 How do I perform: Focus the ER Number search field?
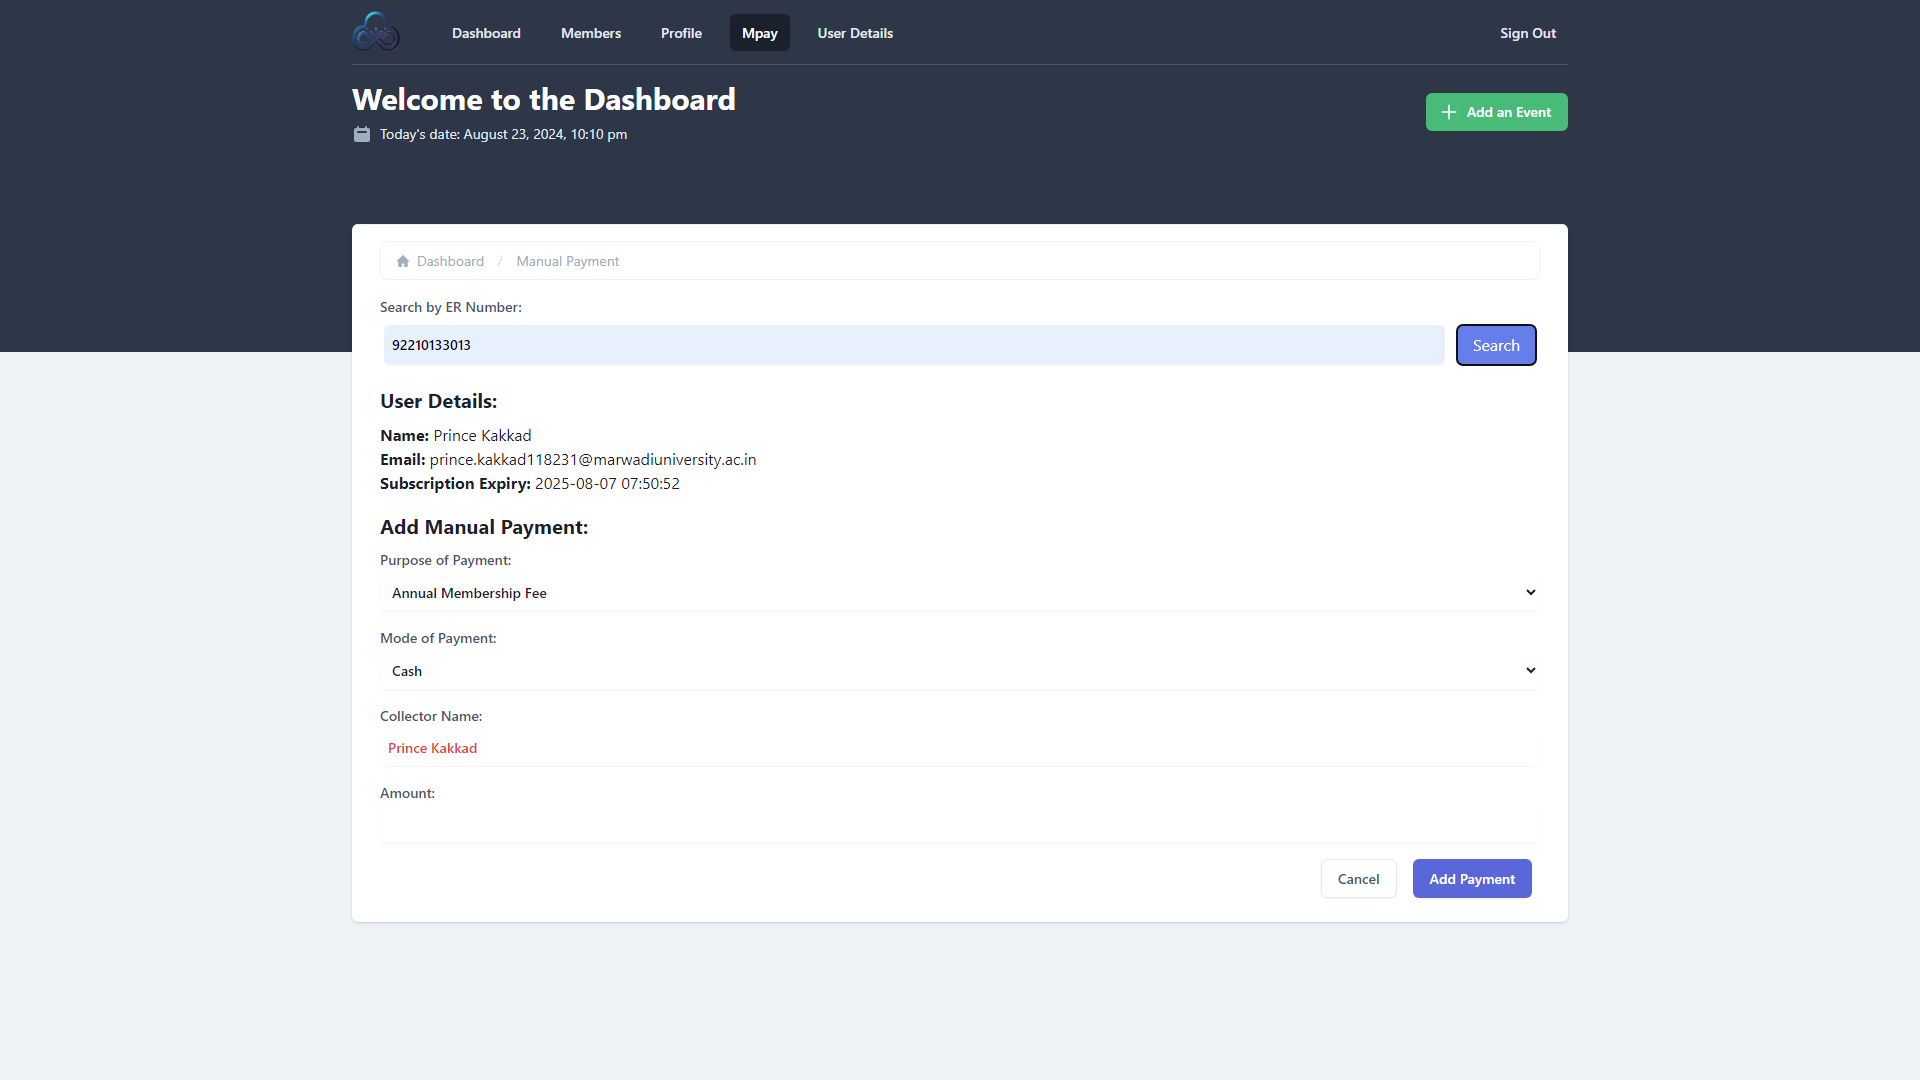coord(913,345)
